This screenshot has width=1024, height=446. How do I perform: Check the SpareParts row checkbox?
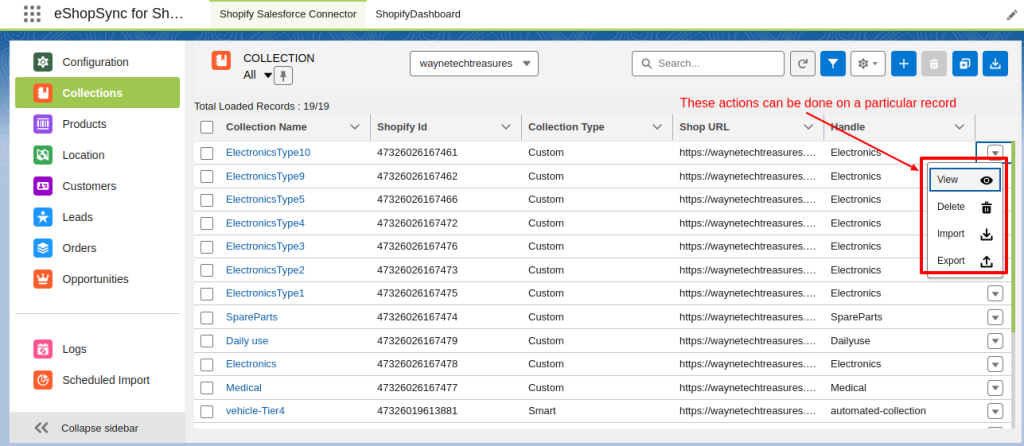coord(207,317)
